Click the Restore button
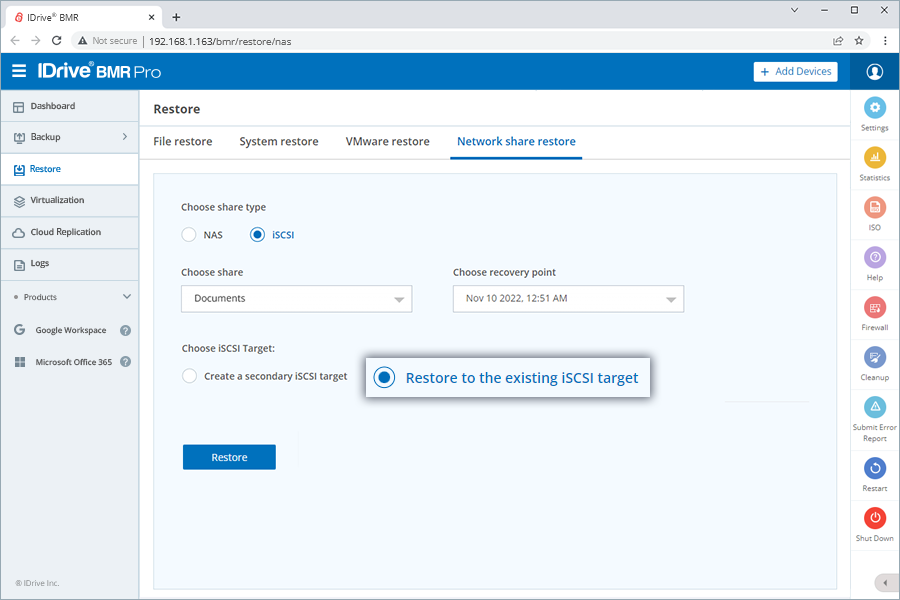 (229, 456)
